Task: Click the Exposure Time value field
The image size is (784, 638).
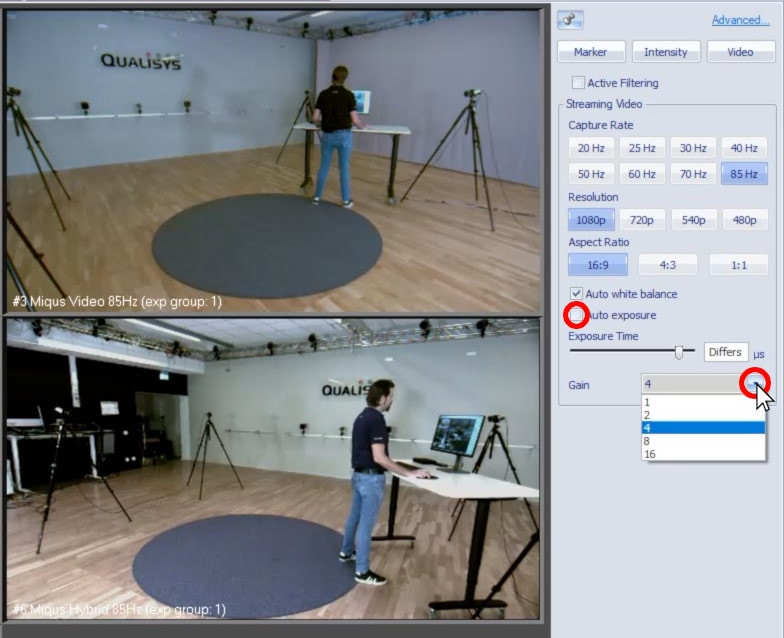Action: click(x=725, y=352)
